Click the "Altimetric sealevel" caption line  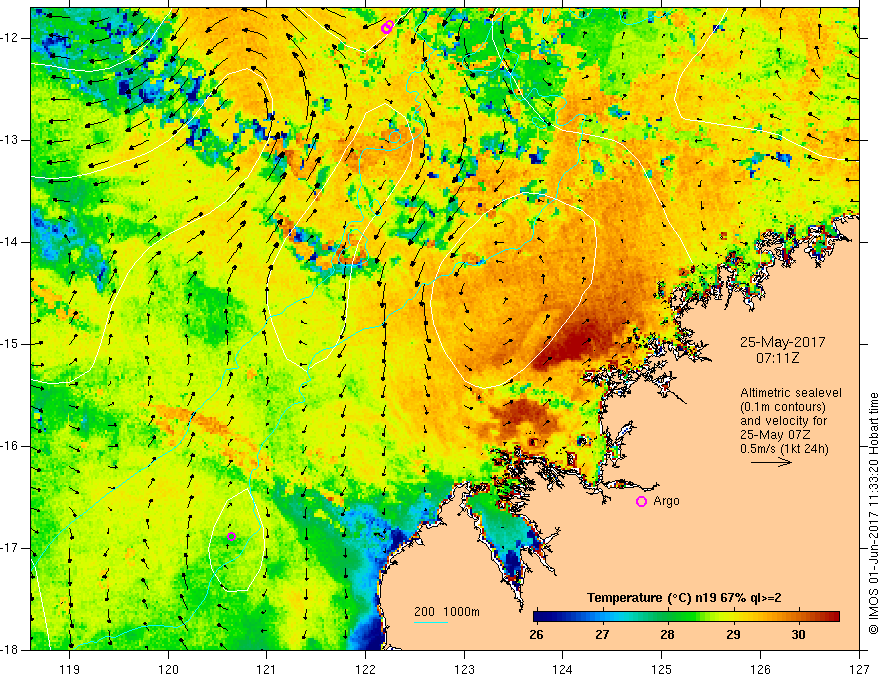coord(791,393)
